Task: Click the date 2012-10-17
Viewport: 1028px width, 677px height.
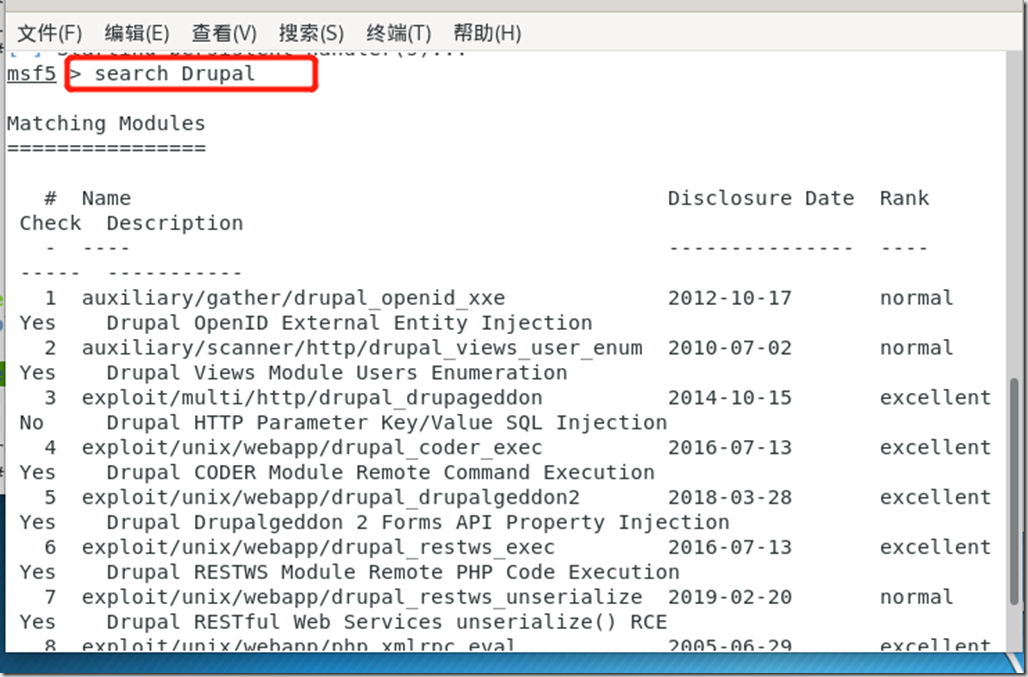Action: pos(730,298)
